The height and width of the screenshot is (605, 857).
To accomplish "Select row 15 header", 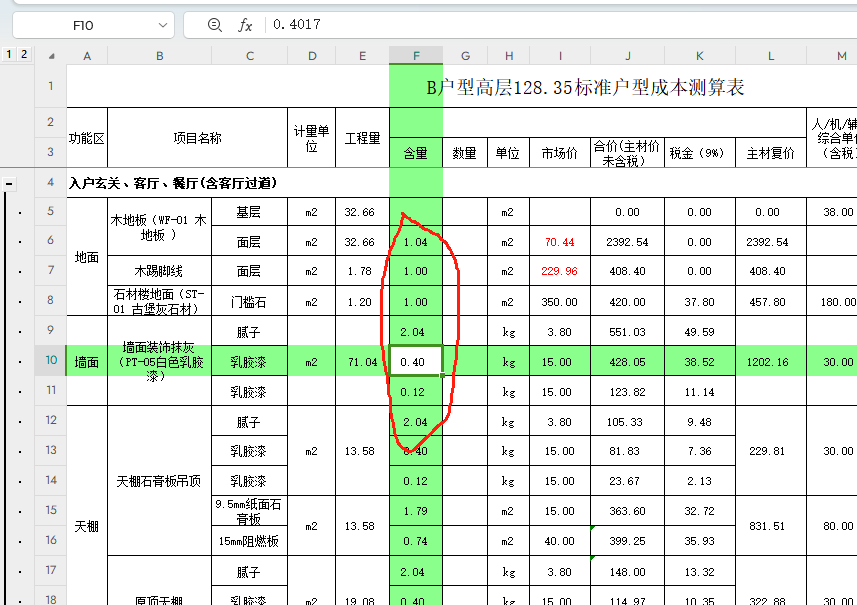I will [x=51, y=510].
